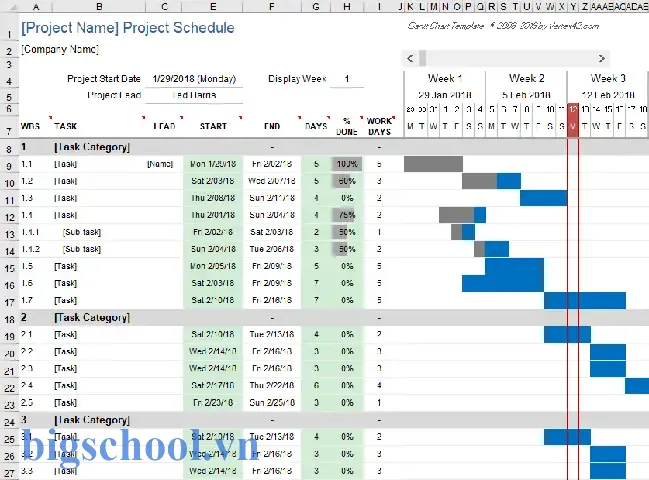Click the 60% done cell of task 1.2
The height and width of the screenshot is (480, 649).
[x=347, y=181]
